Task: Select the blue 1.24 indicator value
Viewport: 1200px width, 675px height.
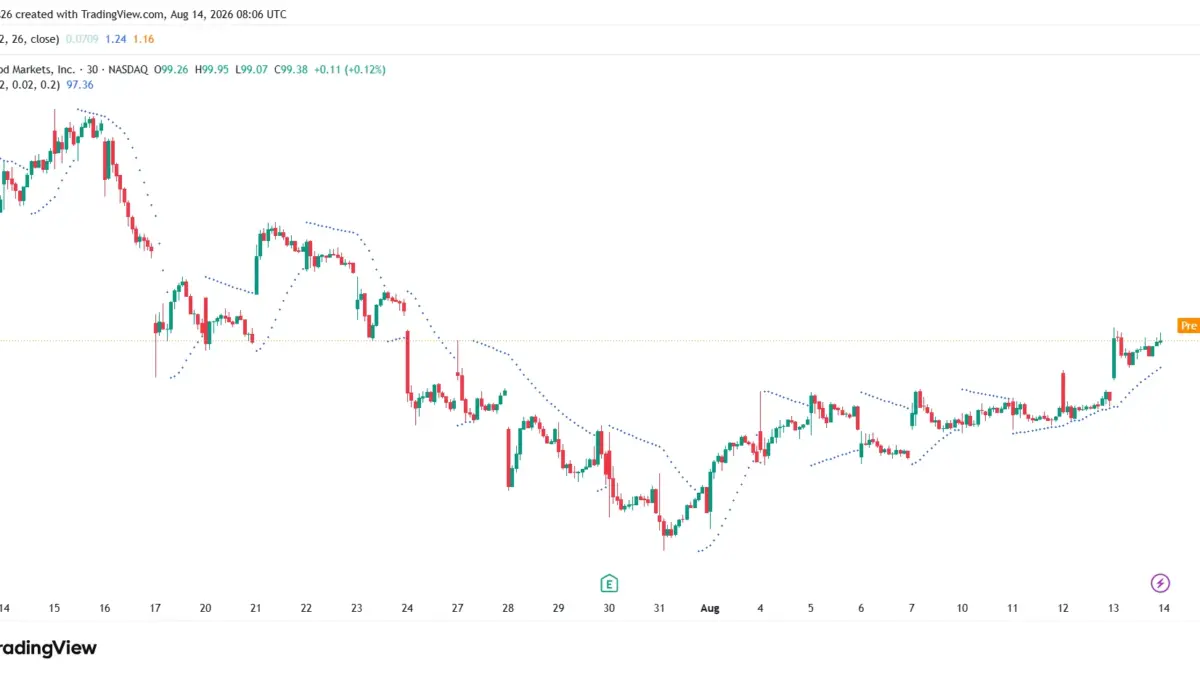Action: 116,39
